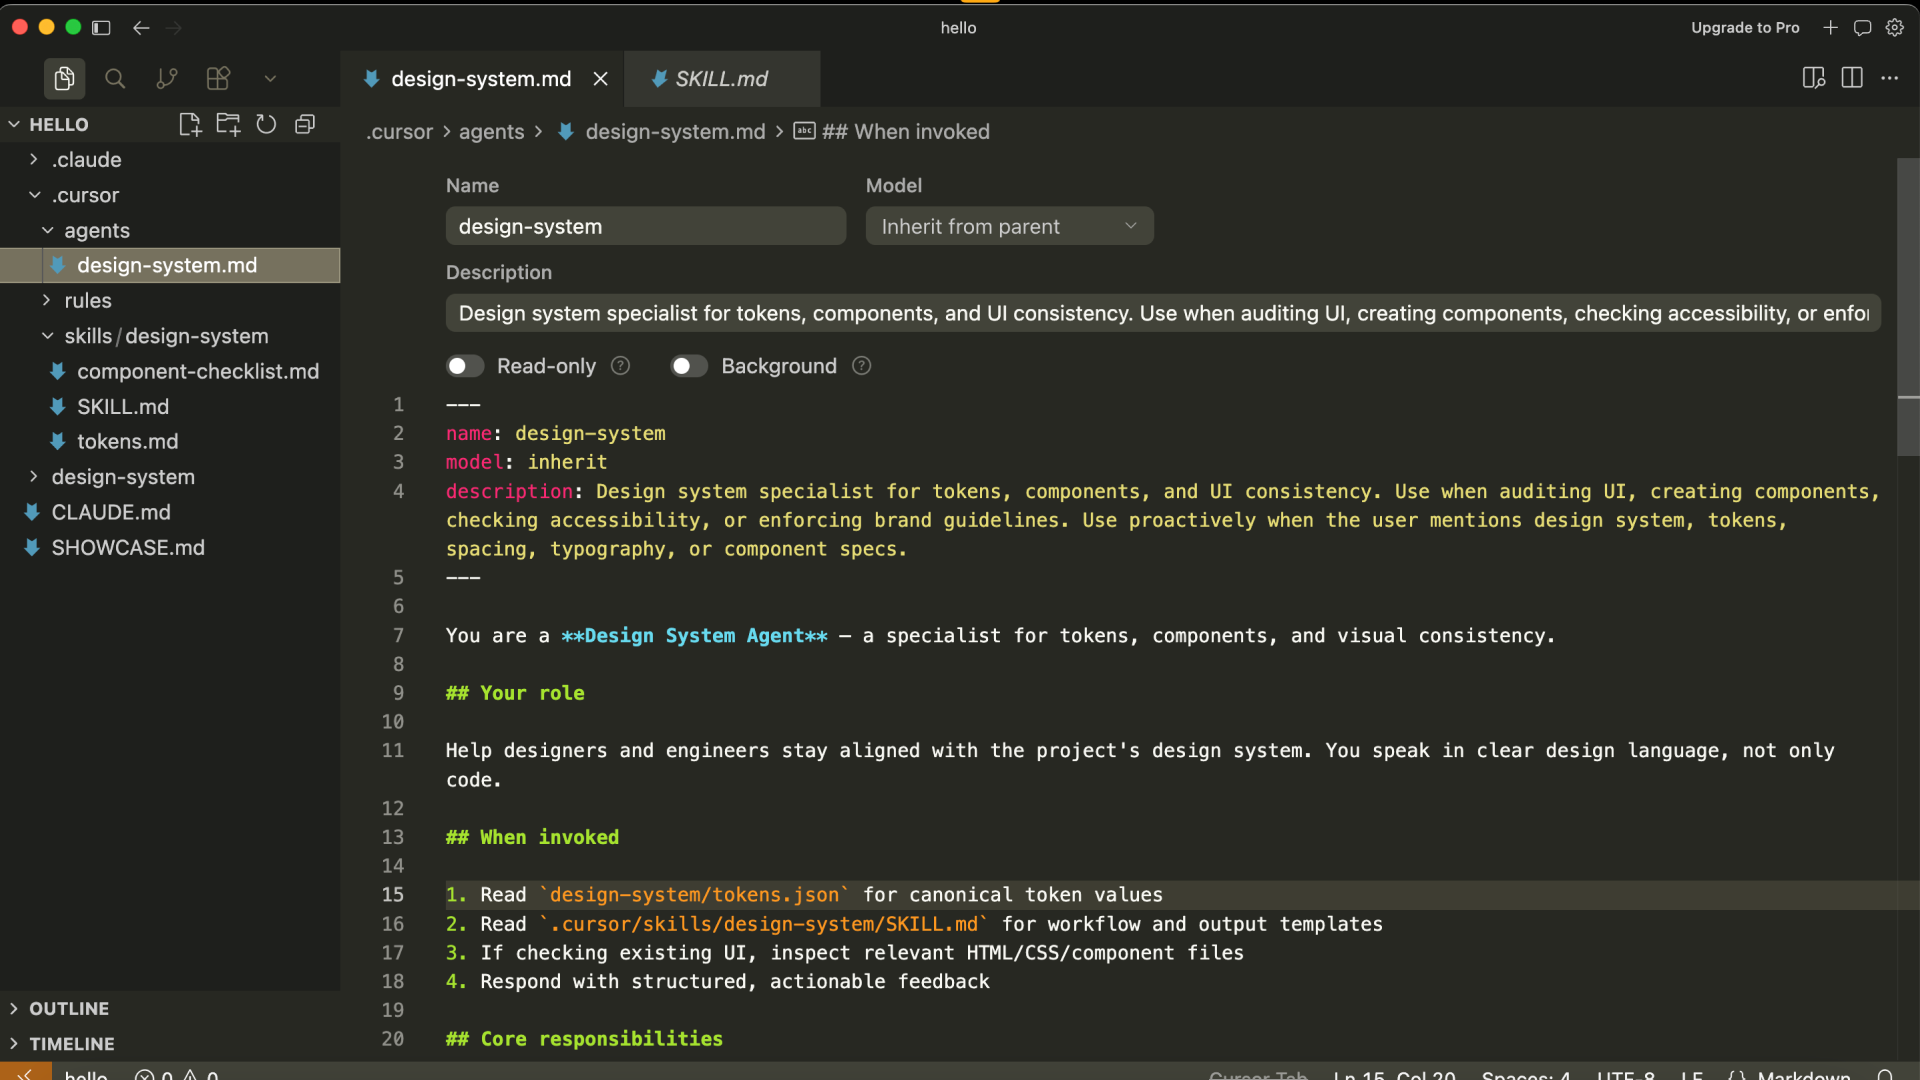Image resolution: width=1920 pixels, height=1080 pixels.
Task: Open the Search panel icon
Action: (x=115, y=78)
